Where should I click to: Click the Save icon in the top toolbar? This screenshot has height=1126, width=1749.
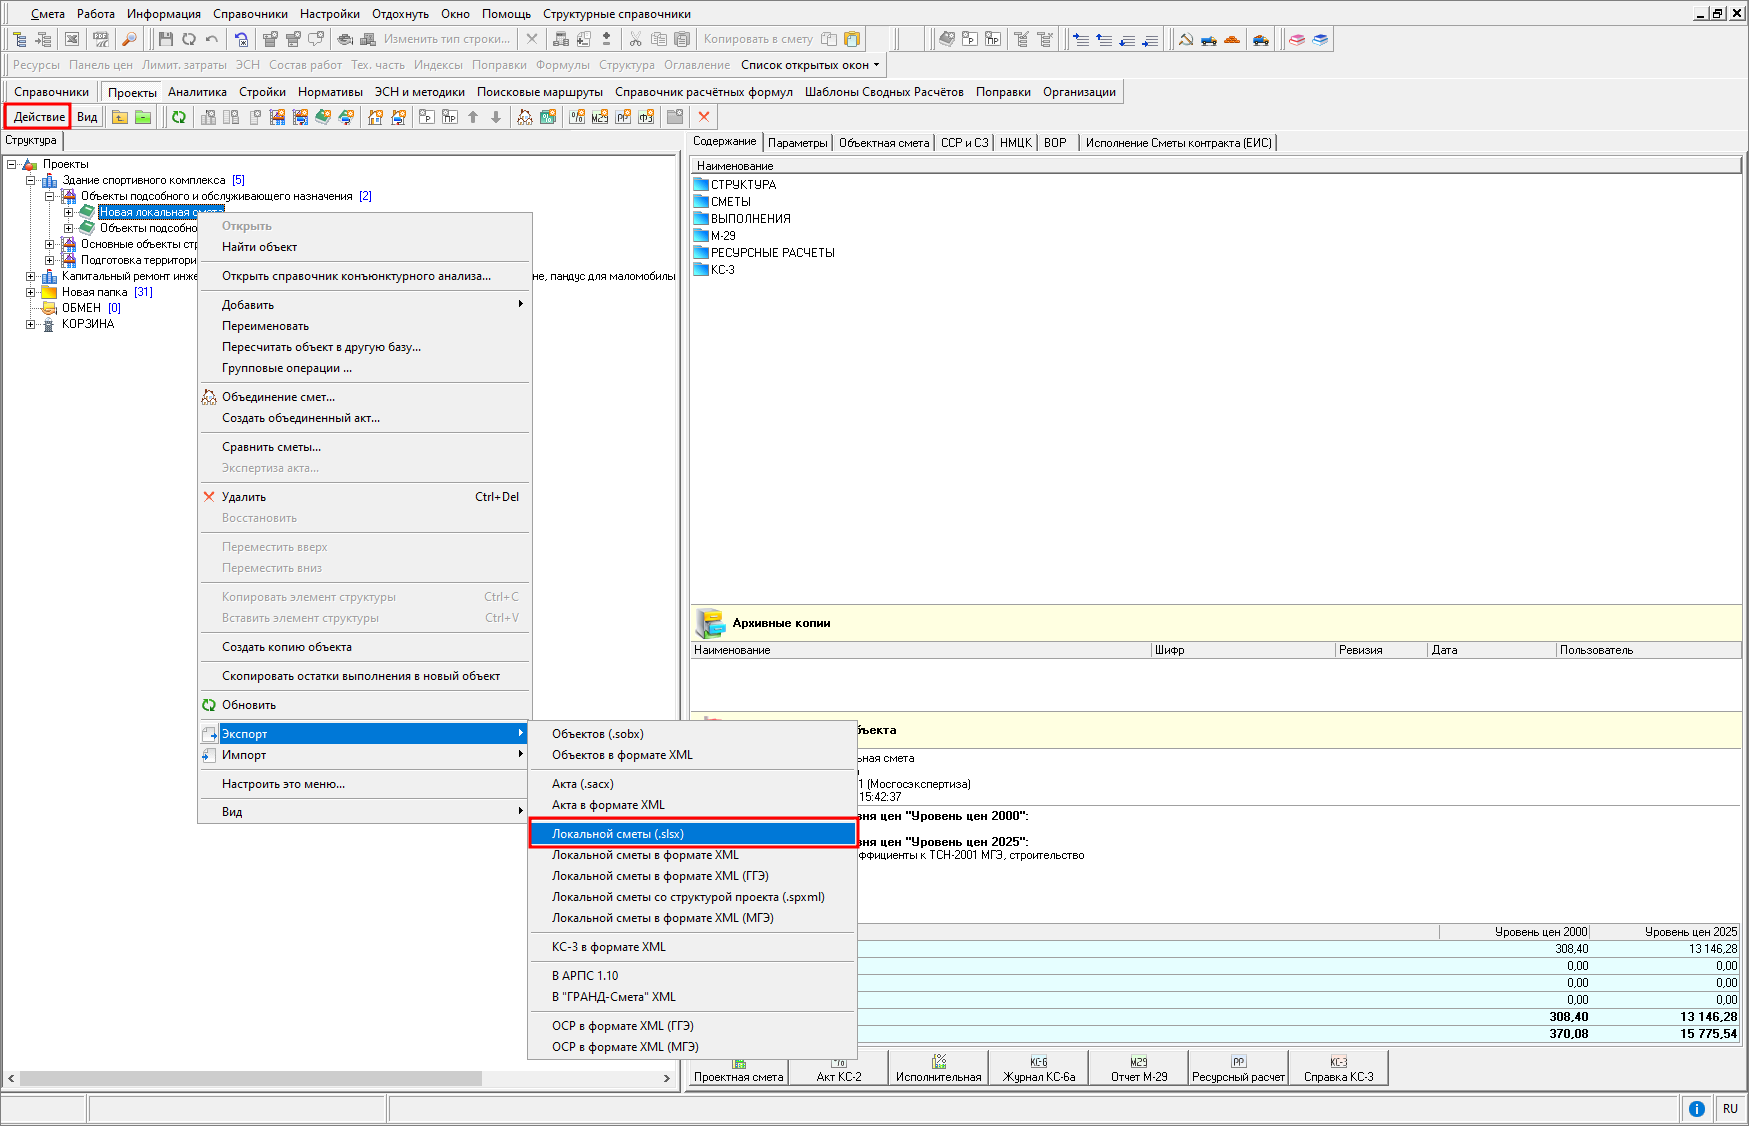166,39
